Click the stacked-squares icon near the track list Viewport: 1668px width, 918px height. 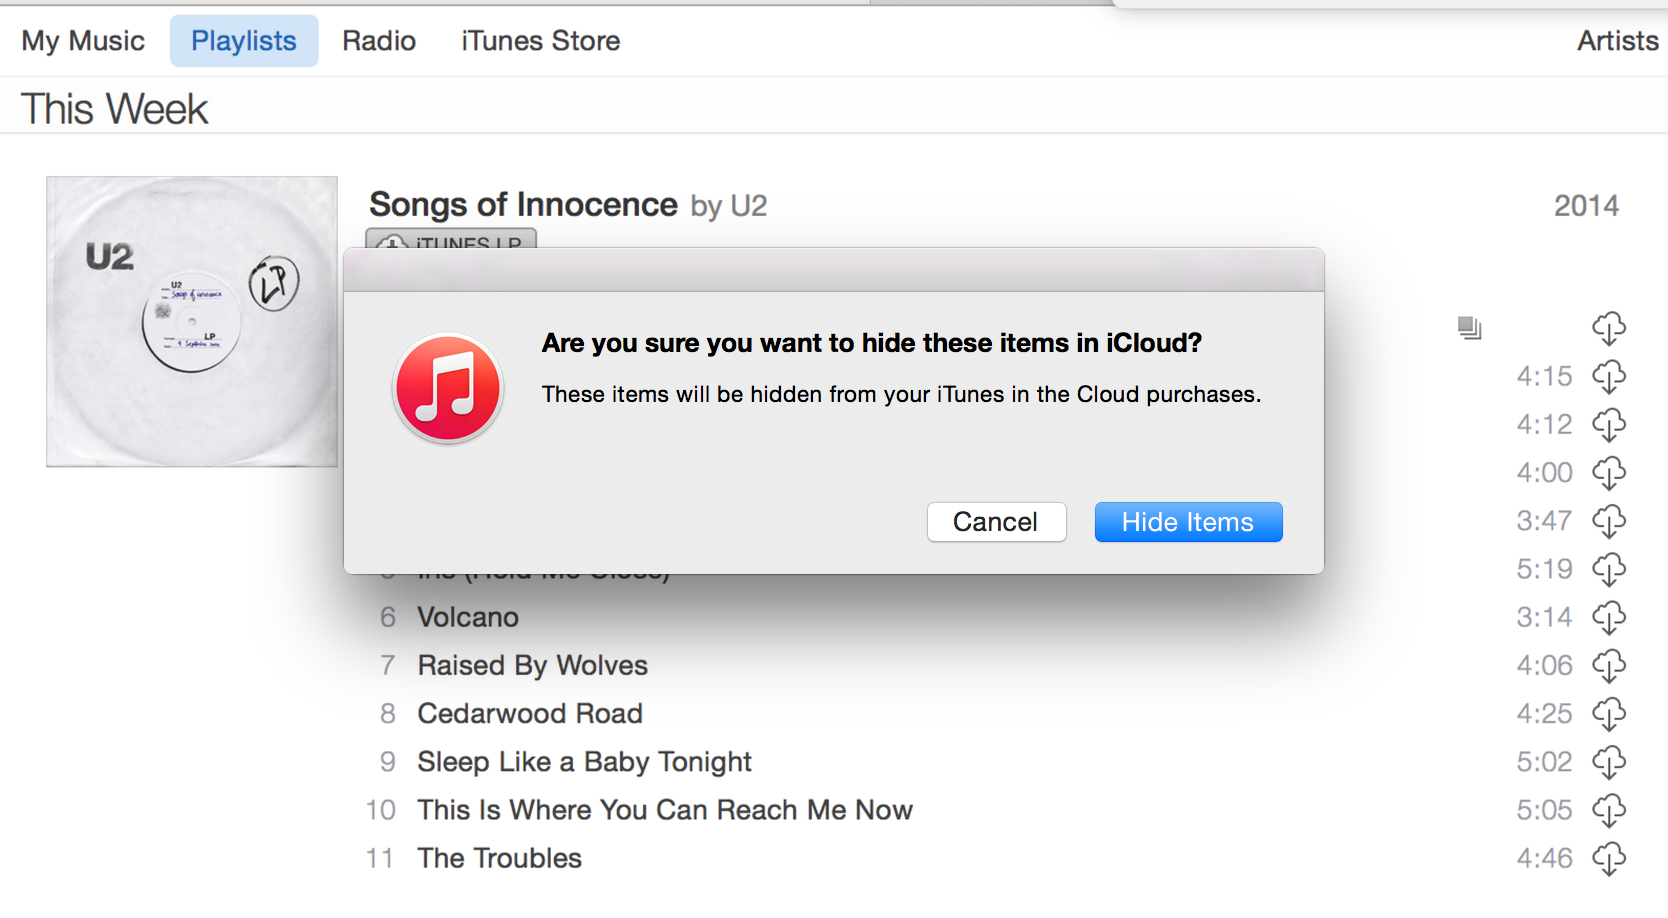pos(1469,328)
